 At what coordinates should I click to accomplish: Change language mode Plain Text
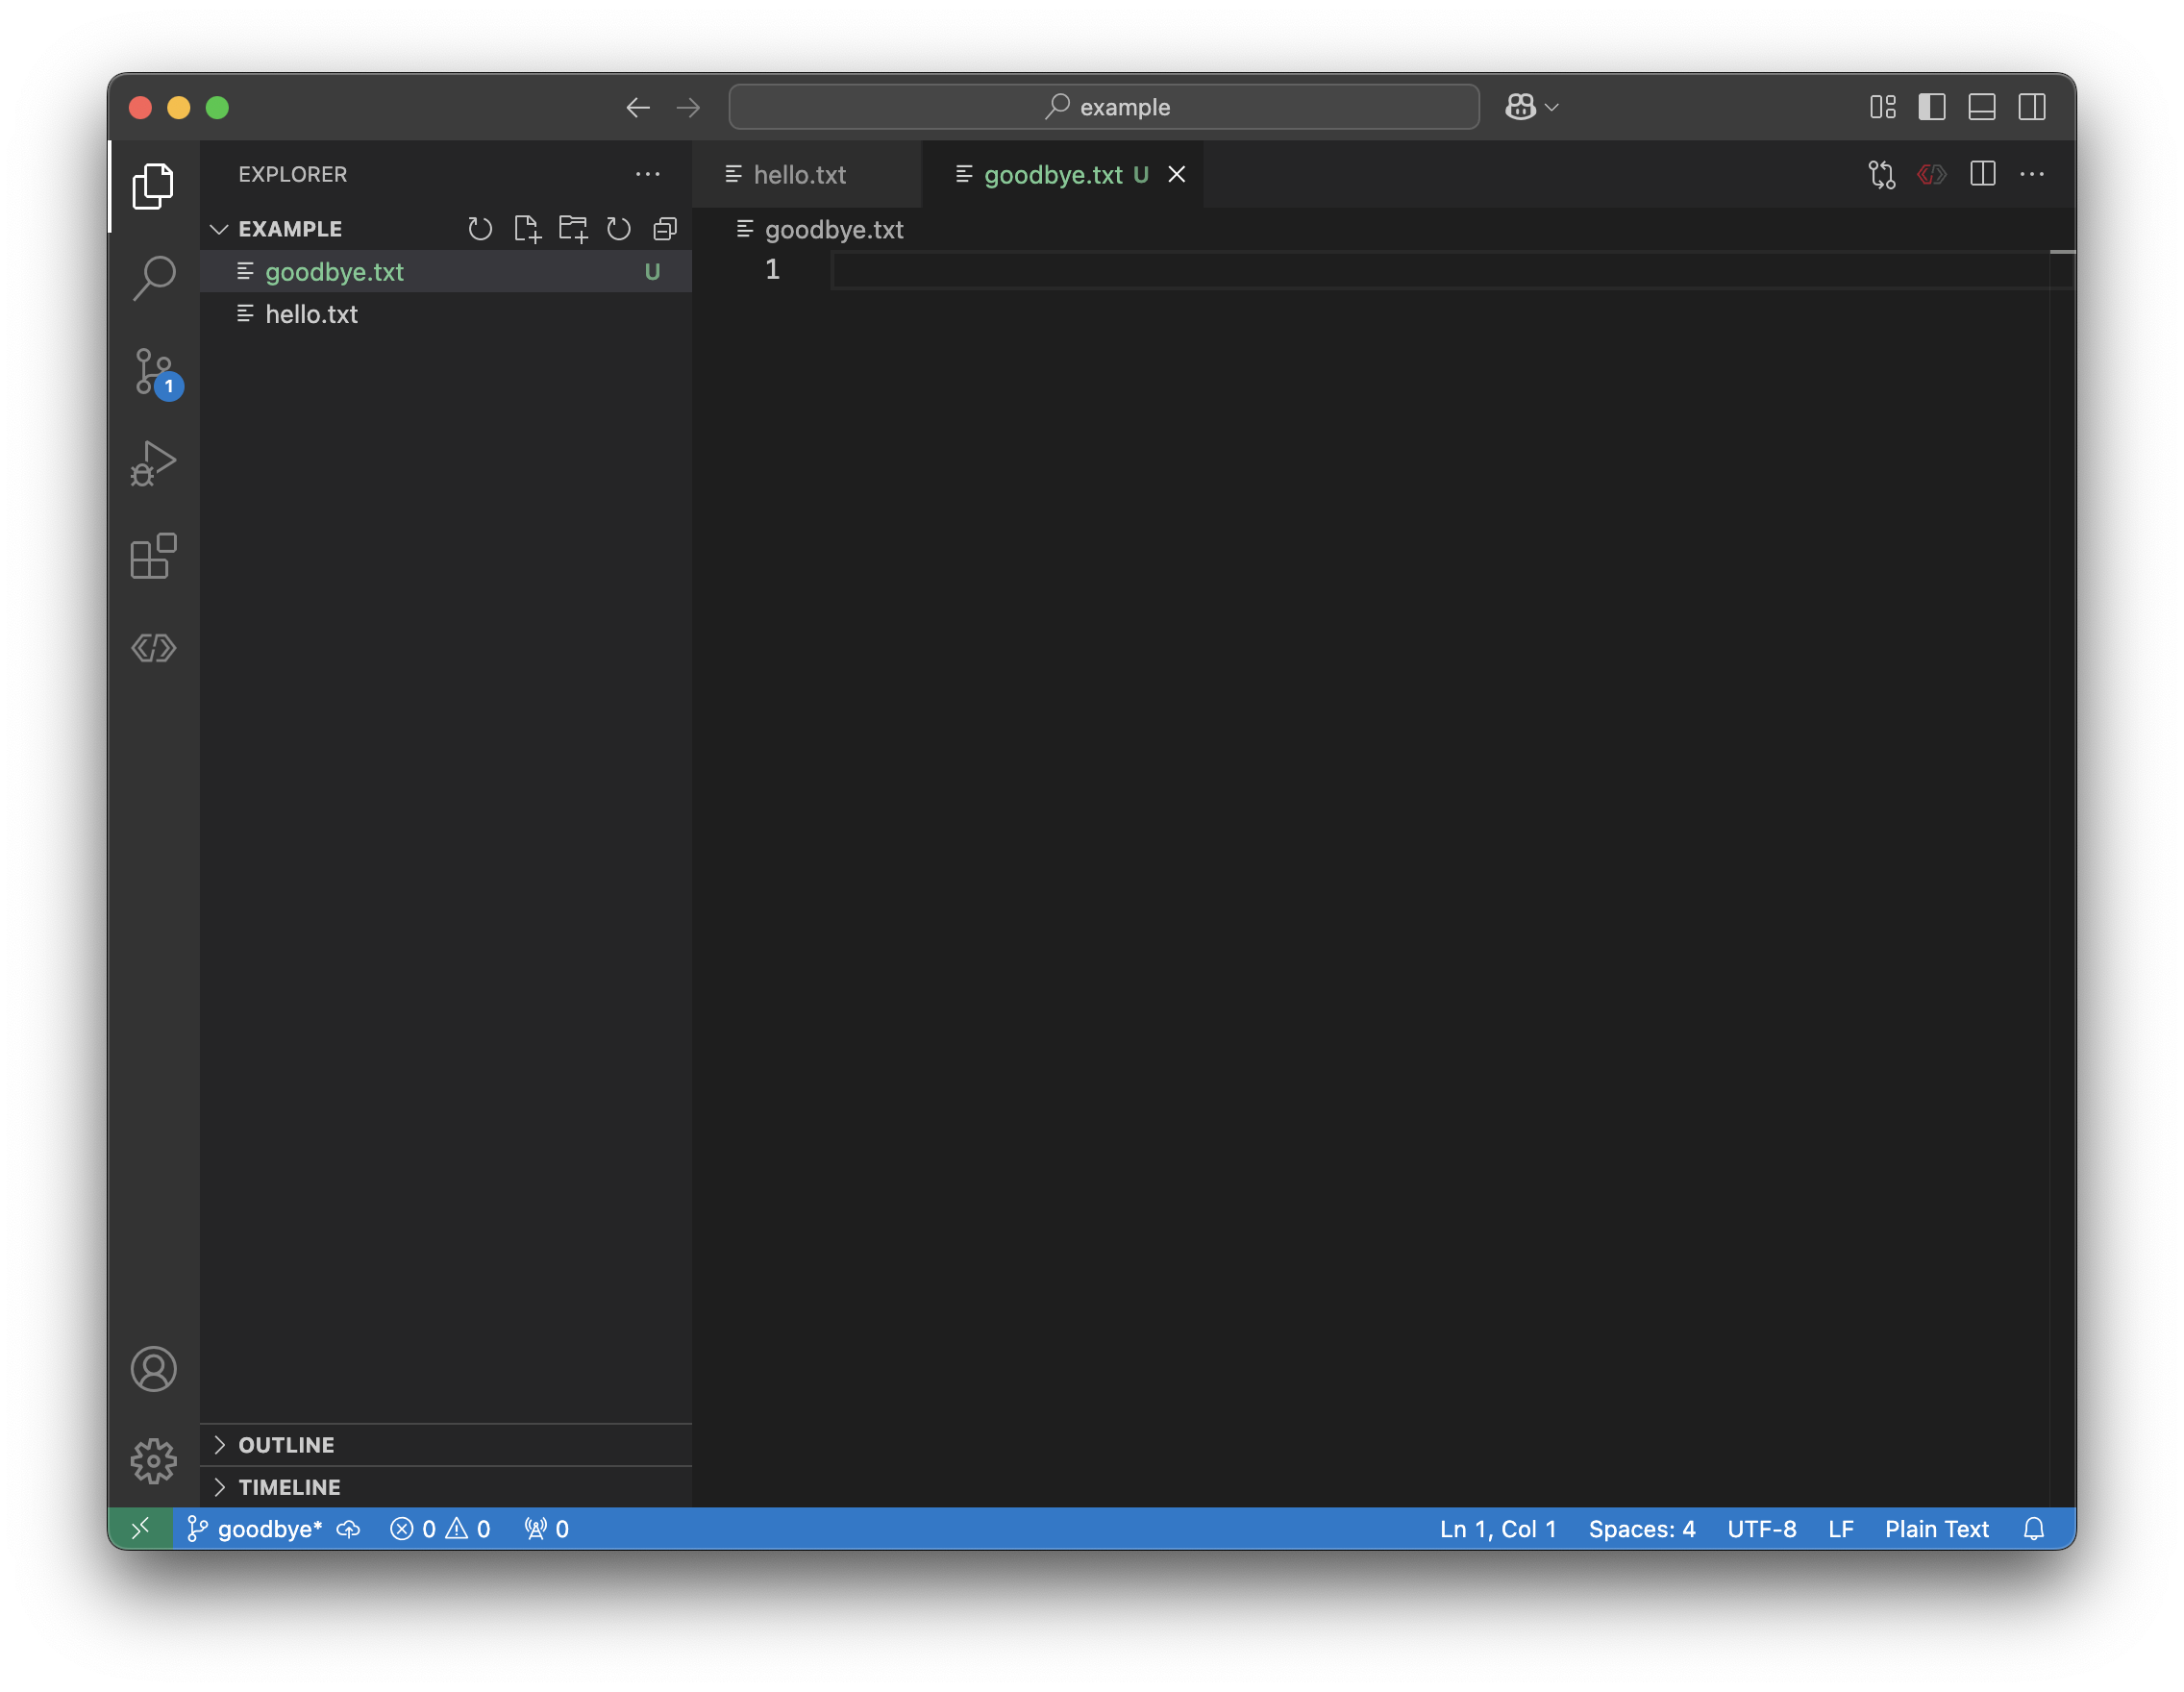pos(1937,1529)
